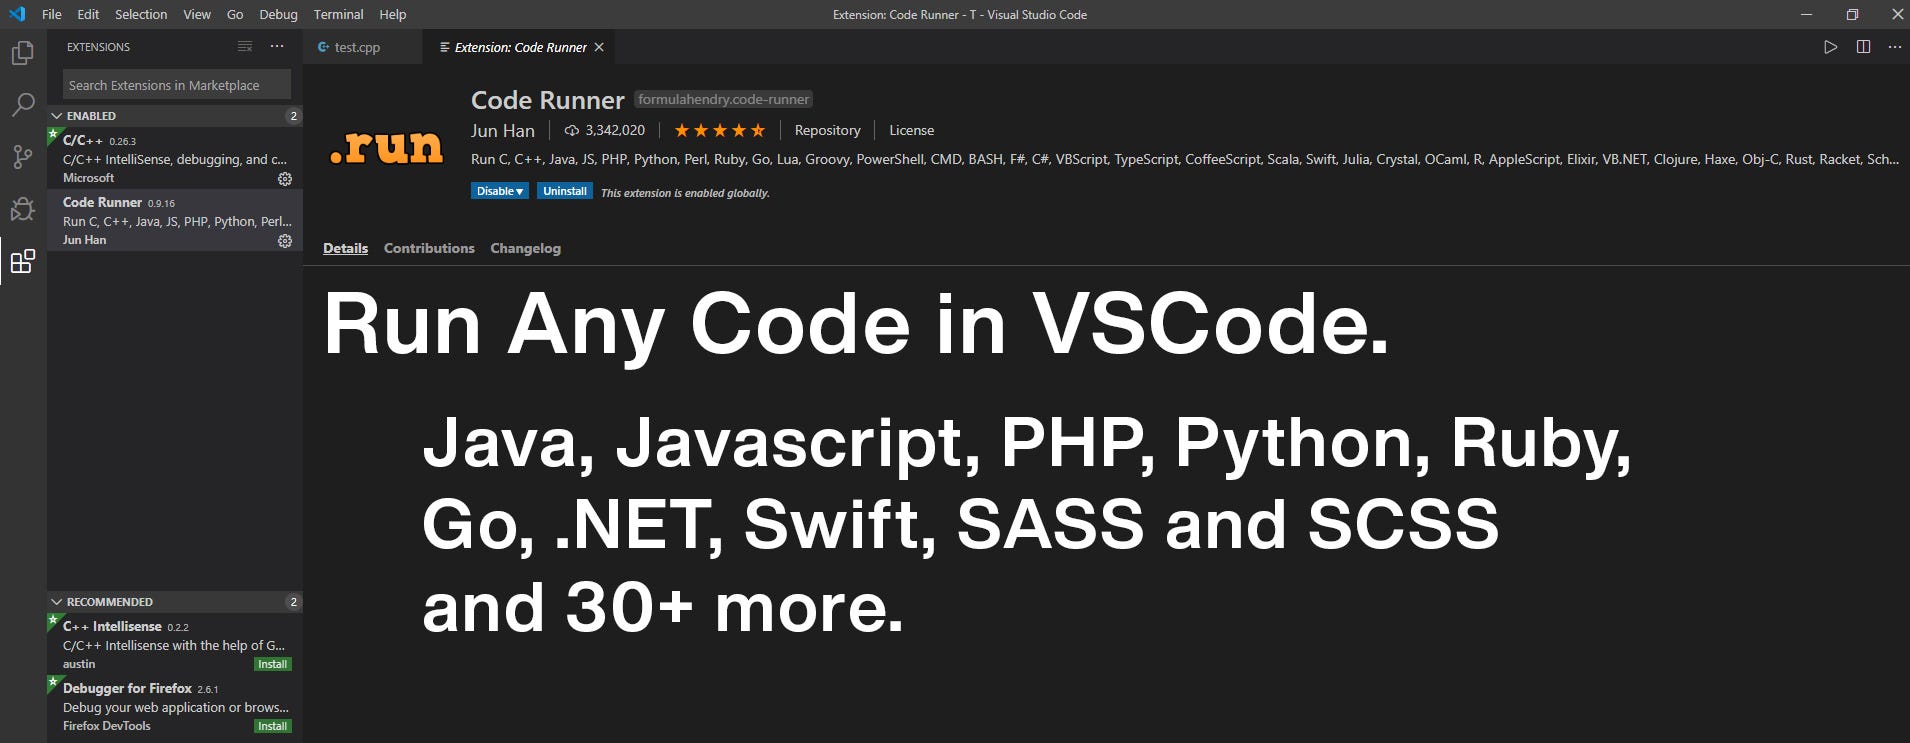Click publisher name Jun Han in header
This screenshot has width=1910, height=743.
pyautogui.click(x=503, y=131)
